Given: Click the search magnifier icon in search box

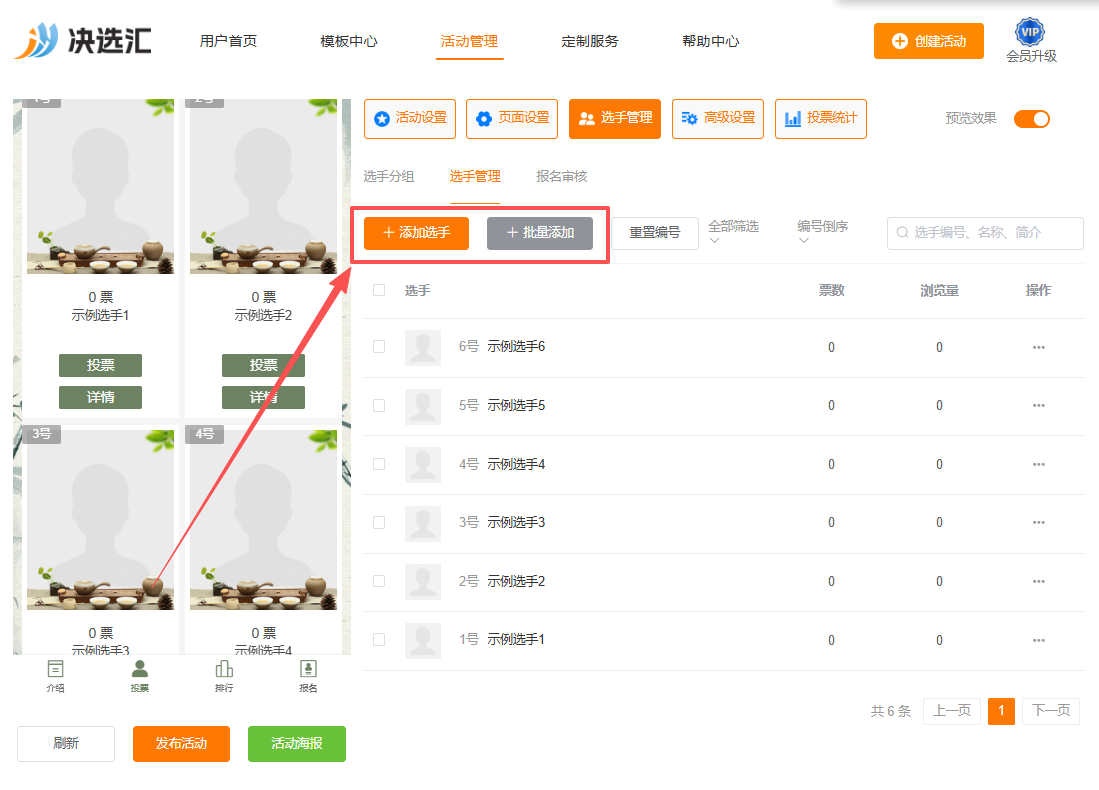Looking at the screenshot, I should point(903,233).
